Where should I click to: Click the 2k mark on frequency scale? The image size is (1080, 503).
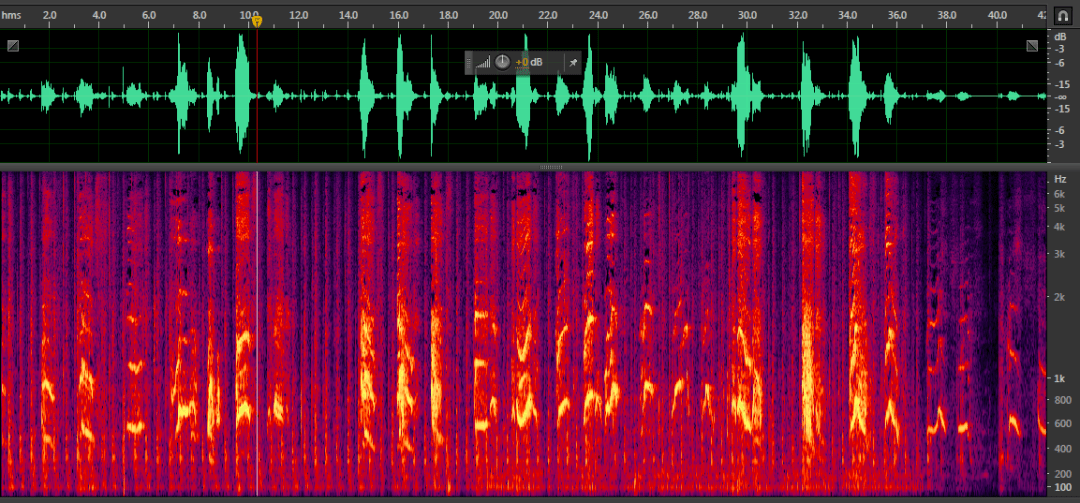point(1060,296)
